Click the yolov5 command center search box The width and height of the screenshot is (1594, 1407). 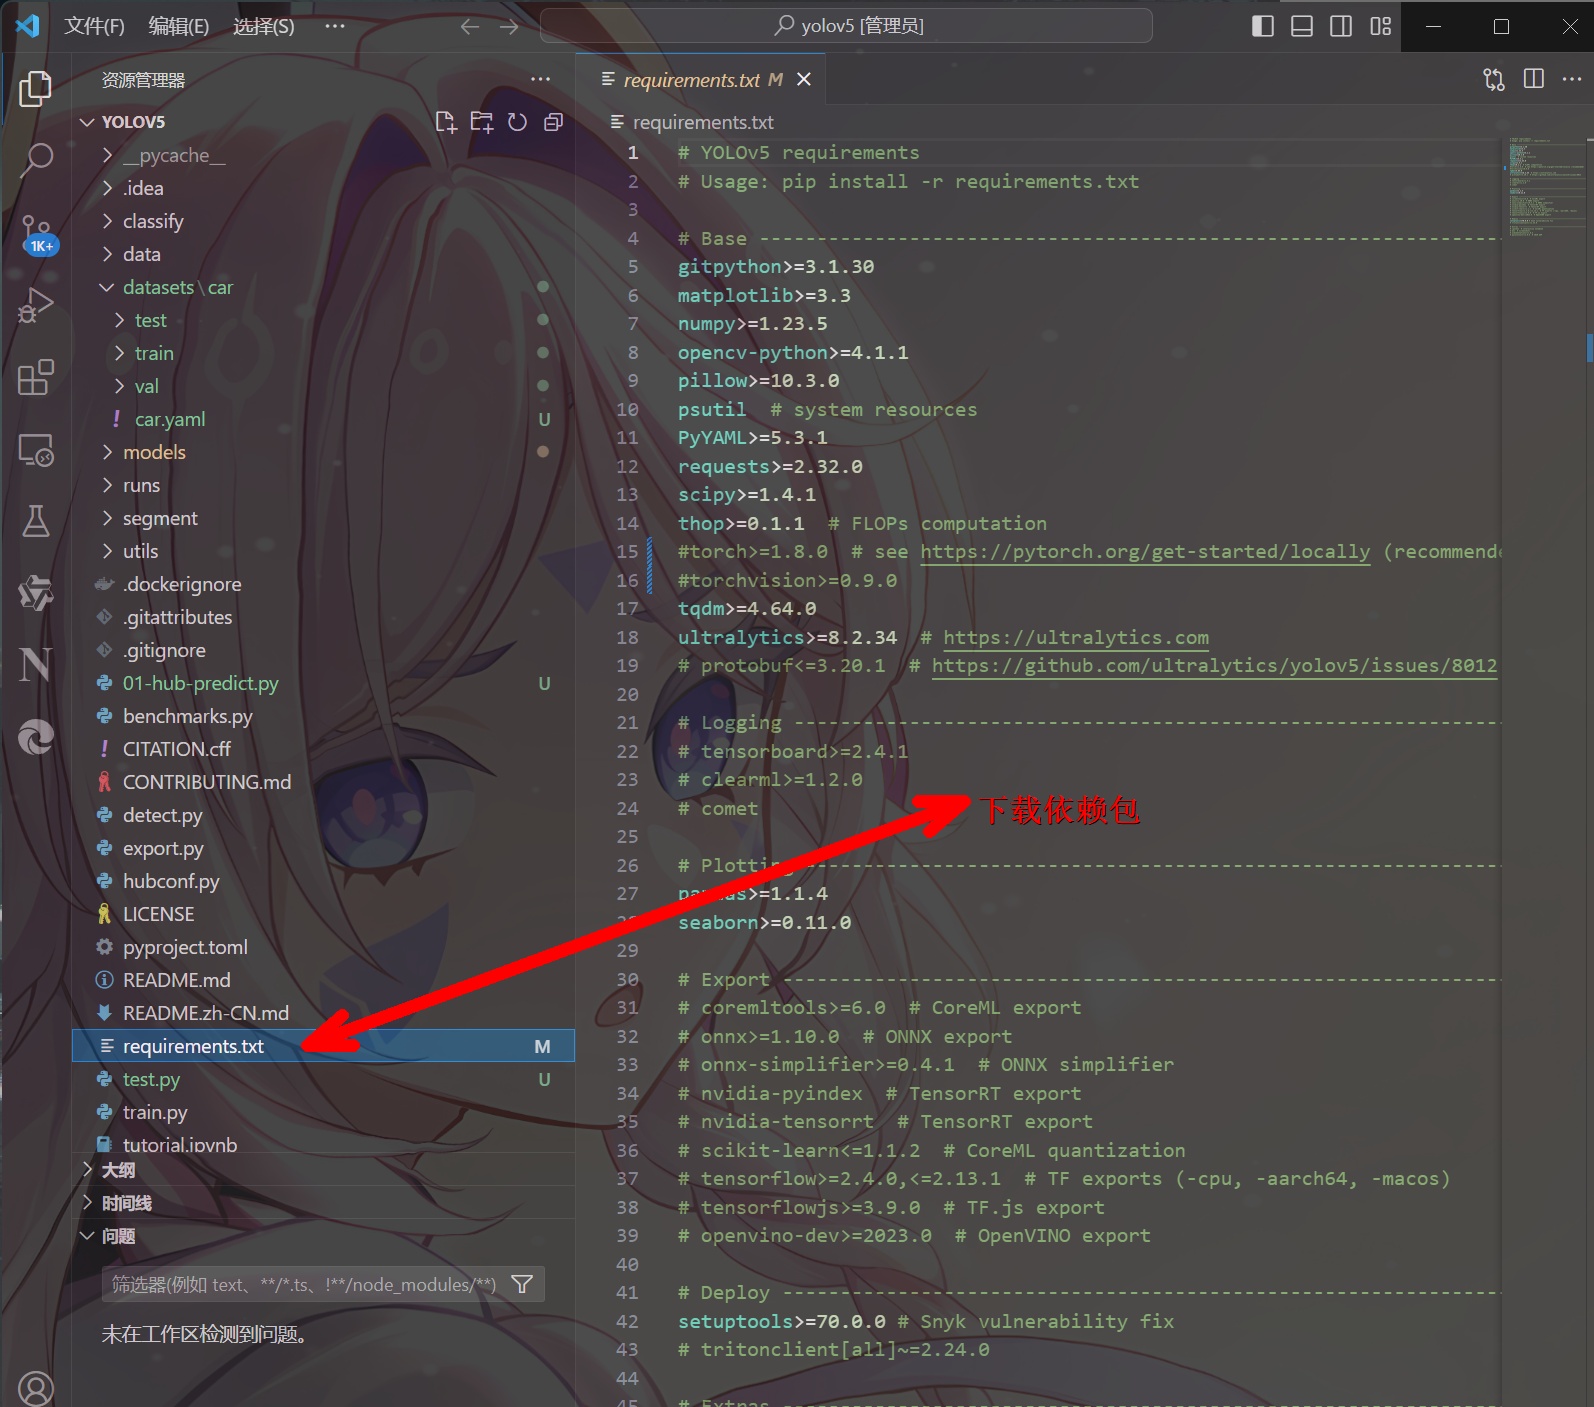click(847, 26)
